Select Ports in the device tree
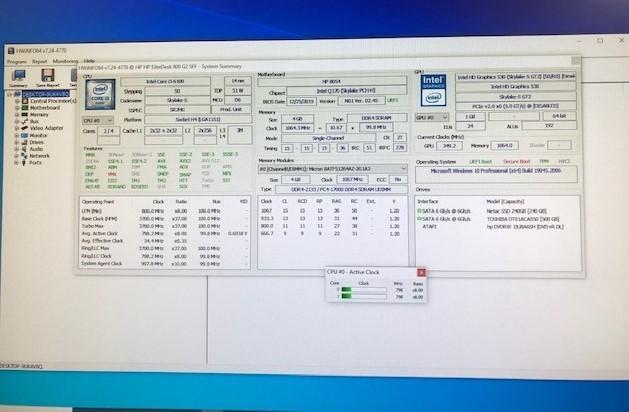The height and width of the screenshot is (412, 629). coord(36,163)
